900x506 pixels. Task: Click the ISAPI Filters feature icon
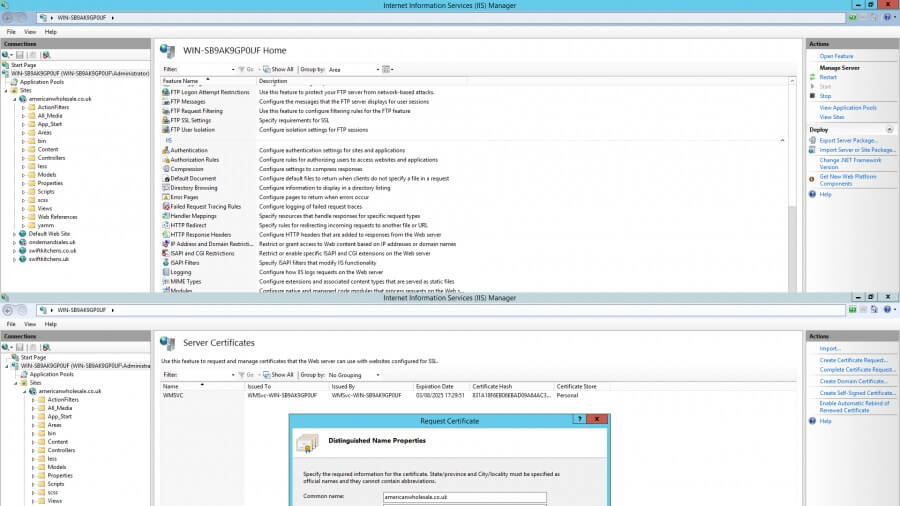coord(164,263)
